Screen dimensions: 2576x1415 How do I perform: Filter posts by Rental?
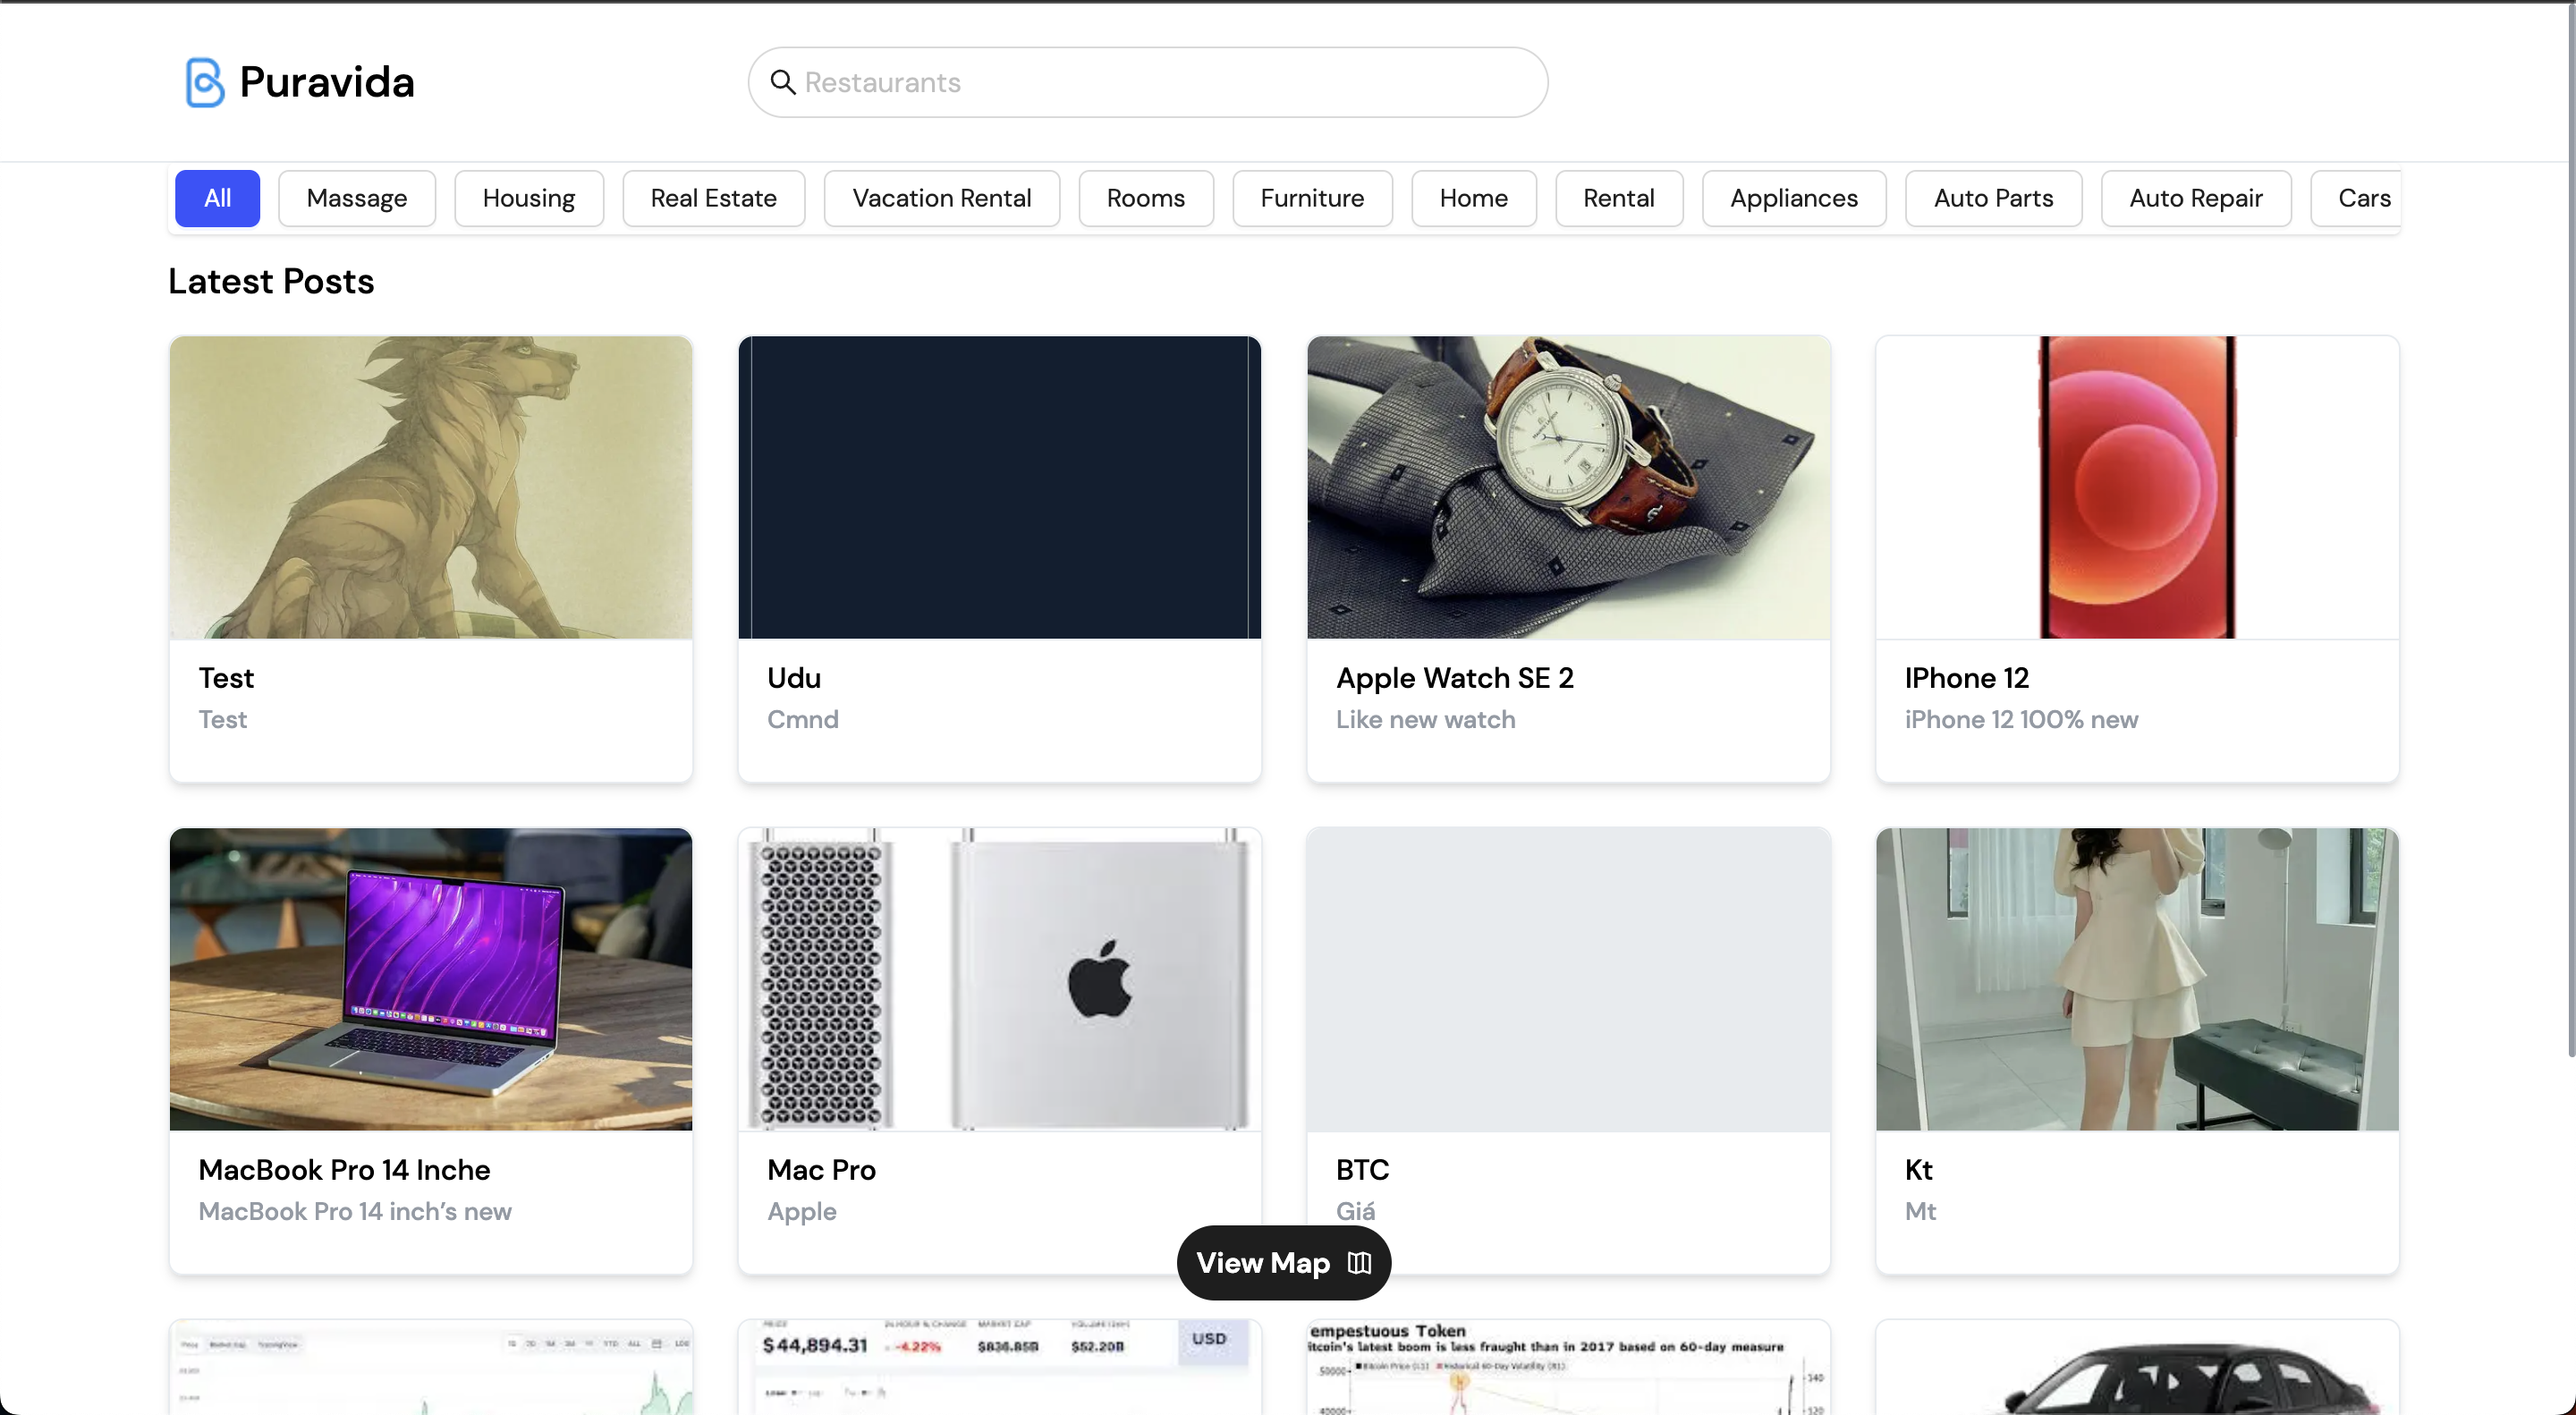(x=1619, y=198)
